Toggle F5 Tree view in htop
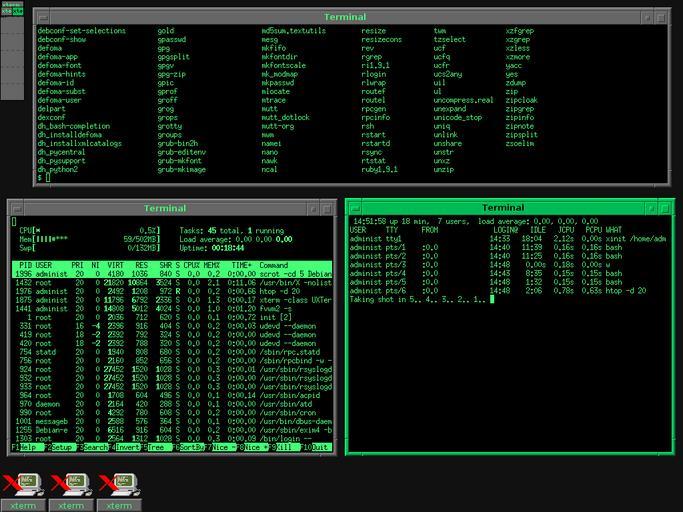Screen dimensions: 683x512 [159, 449]
